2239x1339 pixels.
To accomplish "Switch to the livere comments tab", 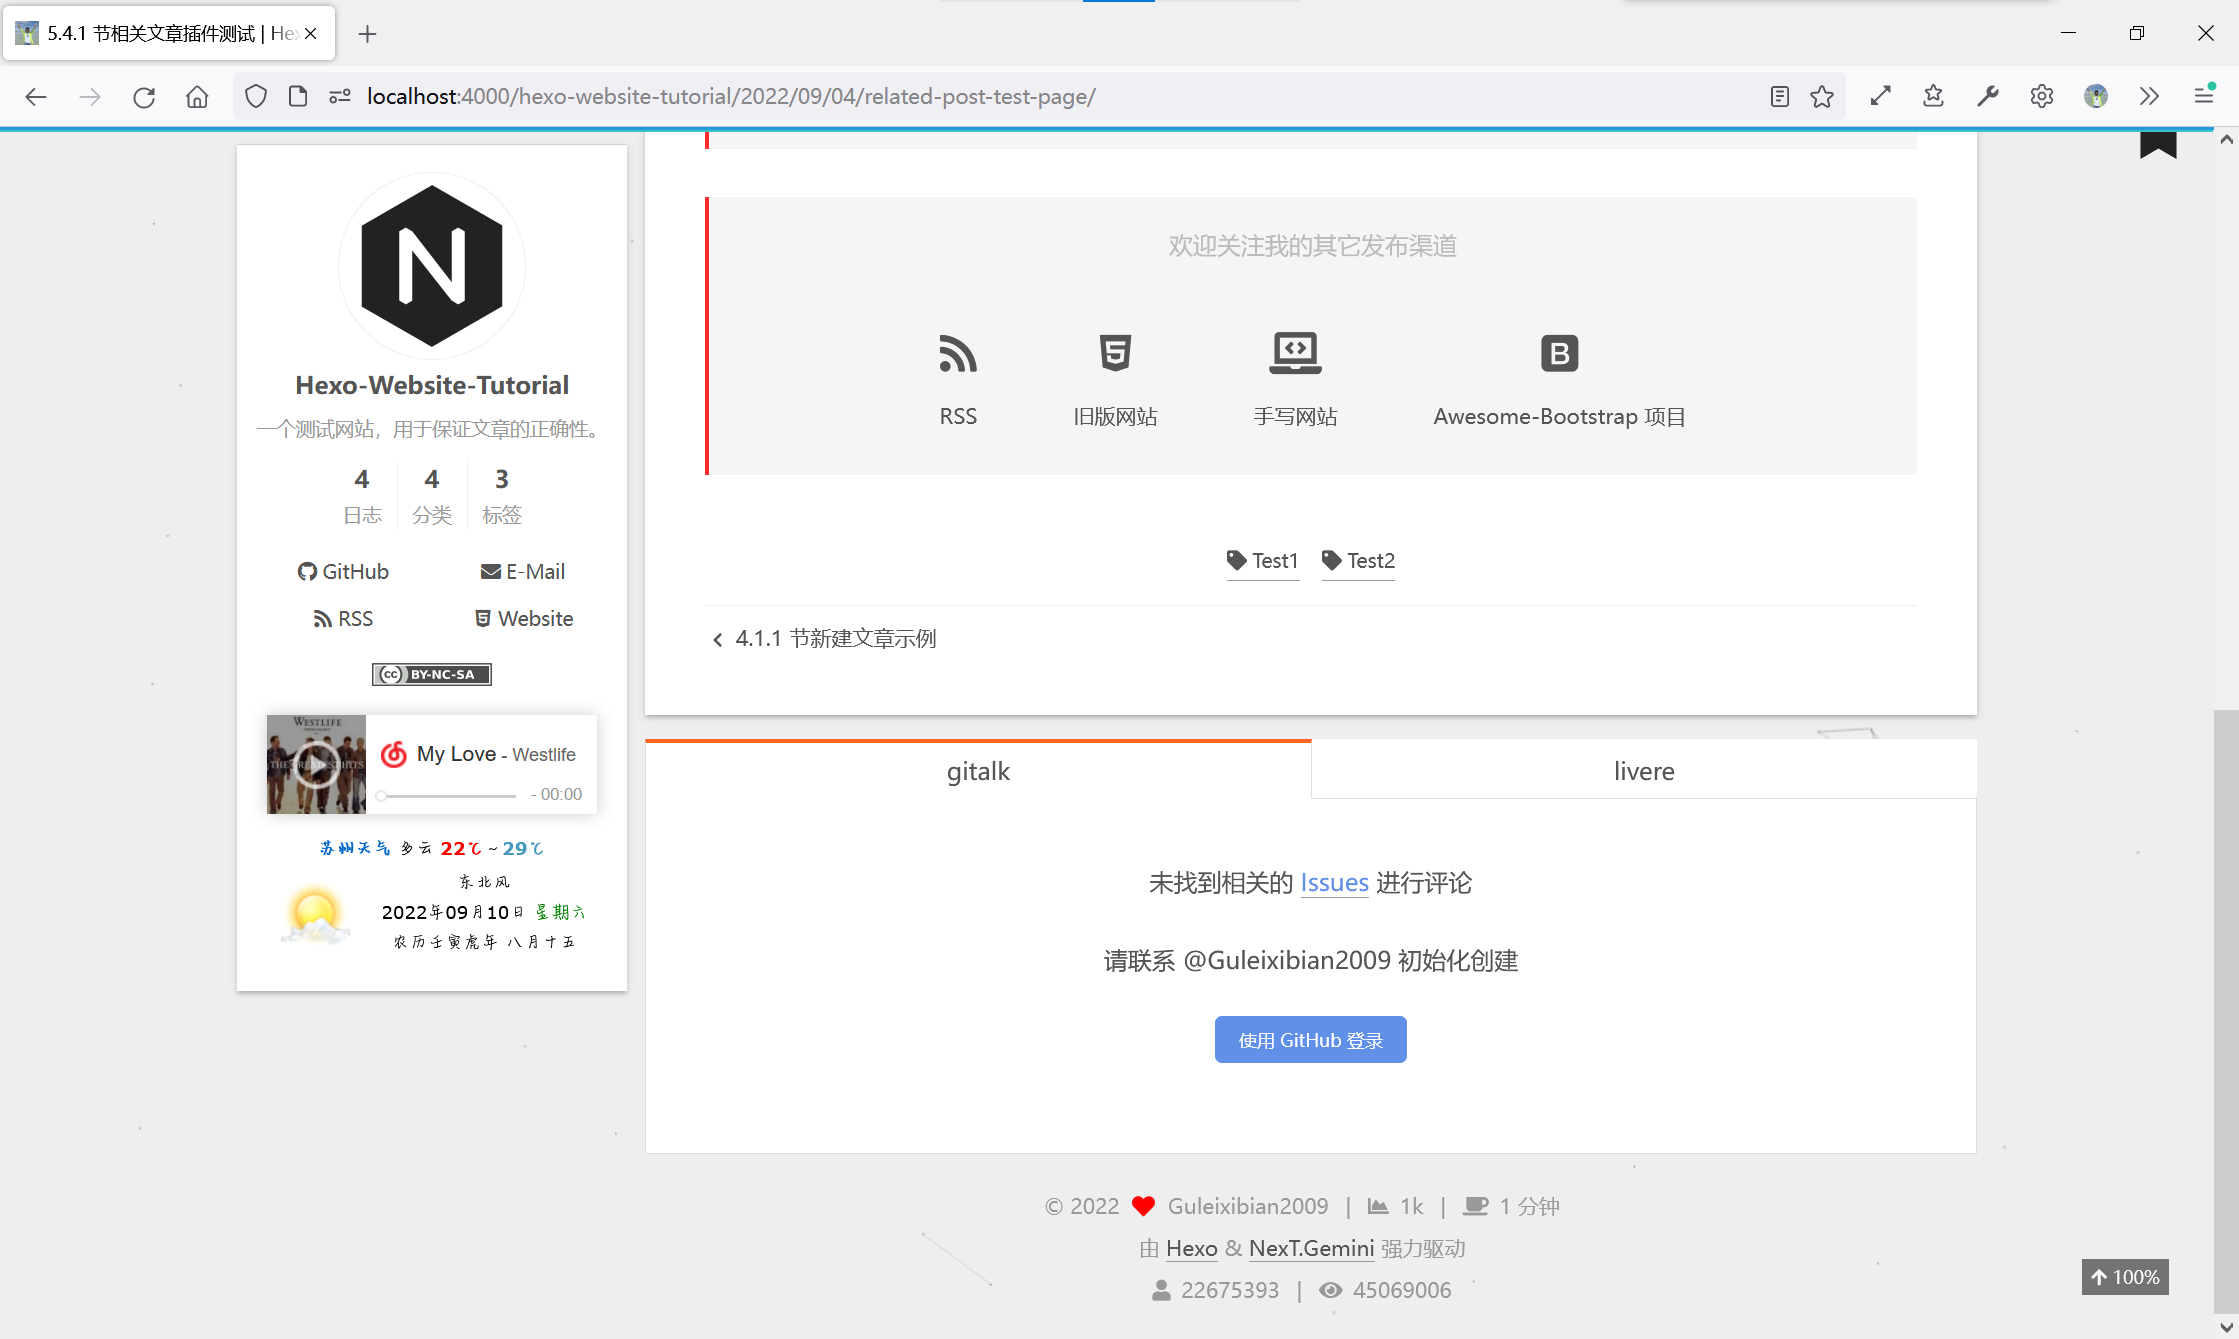I will pos(1643,771).
